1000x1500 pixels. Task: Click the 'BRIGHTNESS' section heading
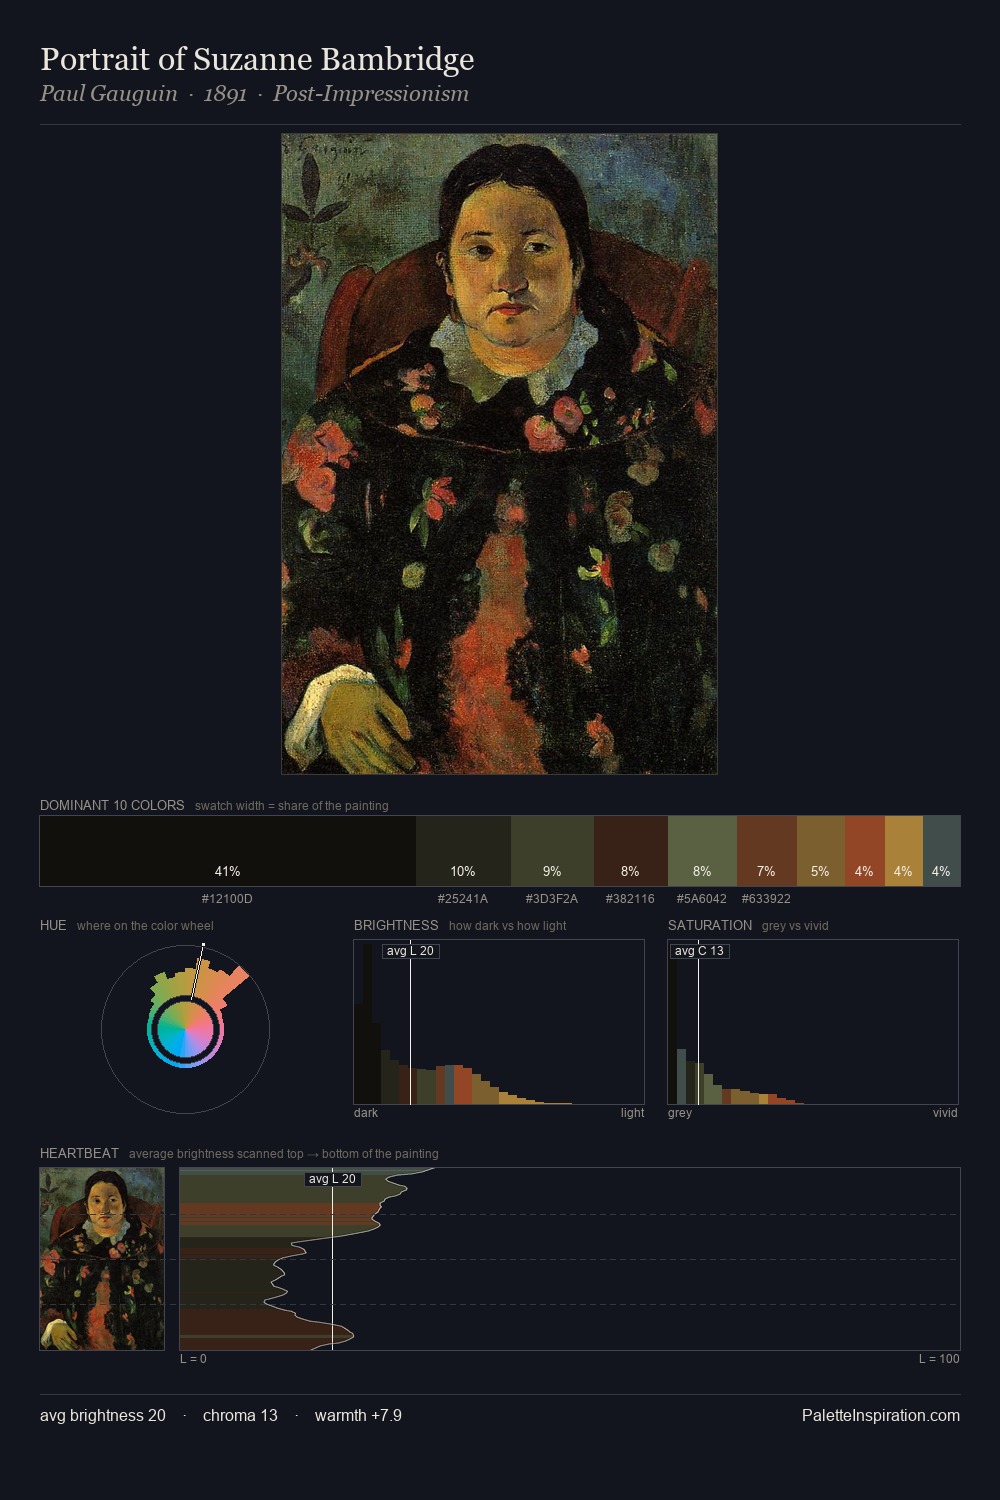point(396,925)
